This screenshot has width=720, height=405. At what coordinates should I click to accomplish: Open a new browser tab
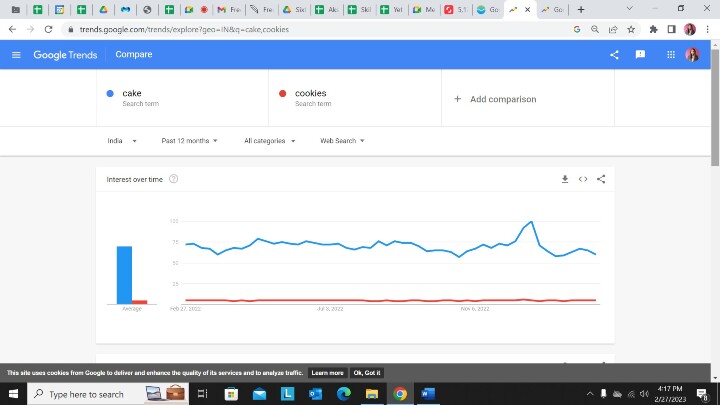pyautogui.click(x=581, y=10)
